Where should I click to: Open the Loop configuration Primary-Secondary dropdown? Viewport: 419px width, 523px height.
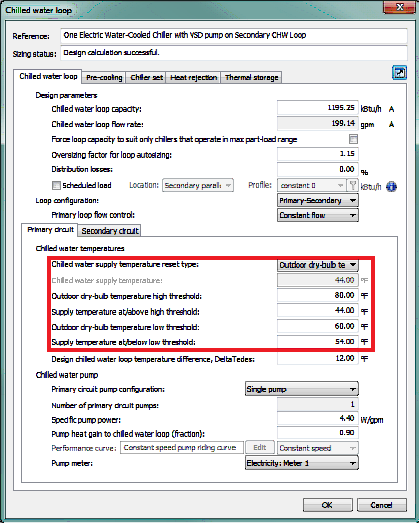point(318,200)
